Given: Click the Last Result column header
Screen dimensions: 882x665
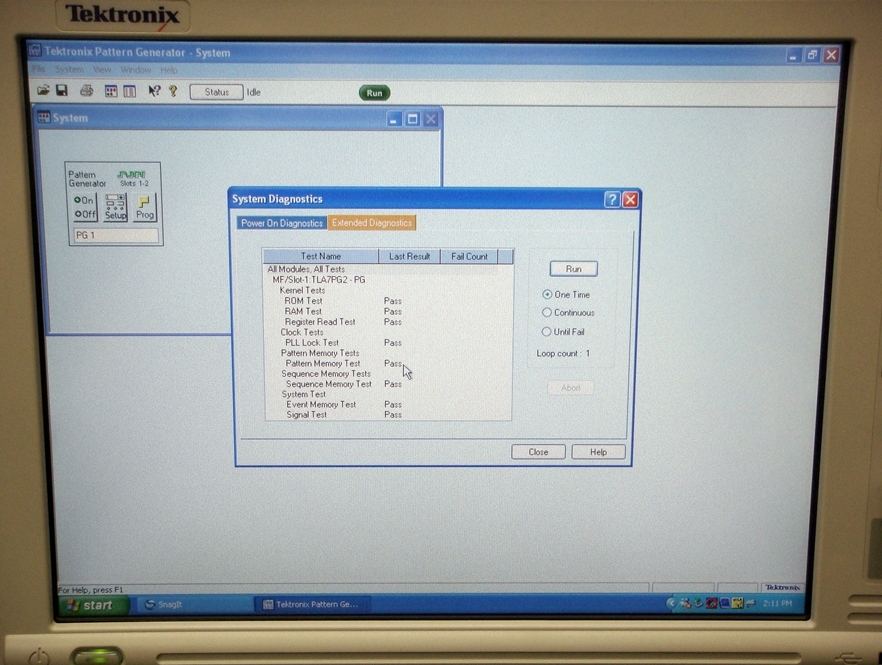Looking at the screenshot, I should [x=410, y=256].
